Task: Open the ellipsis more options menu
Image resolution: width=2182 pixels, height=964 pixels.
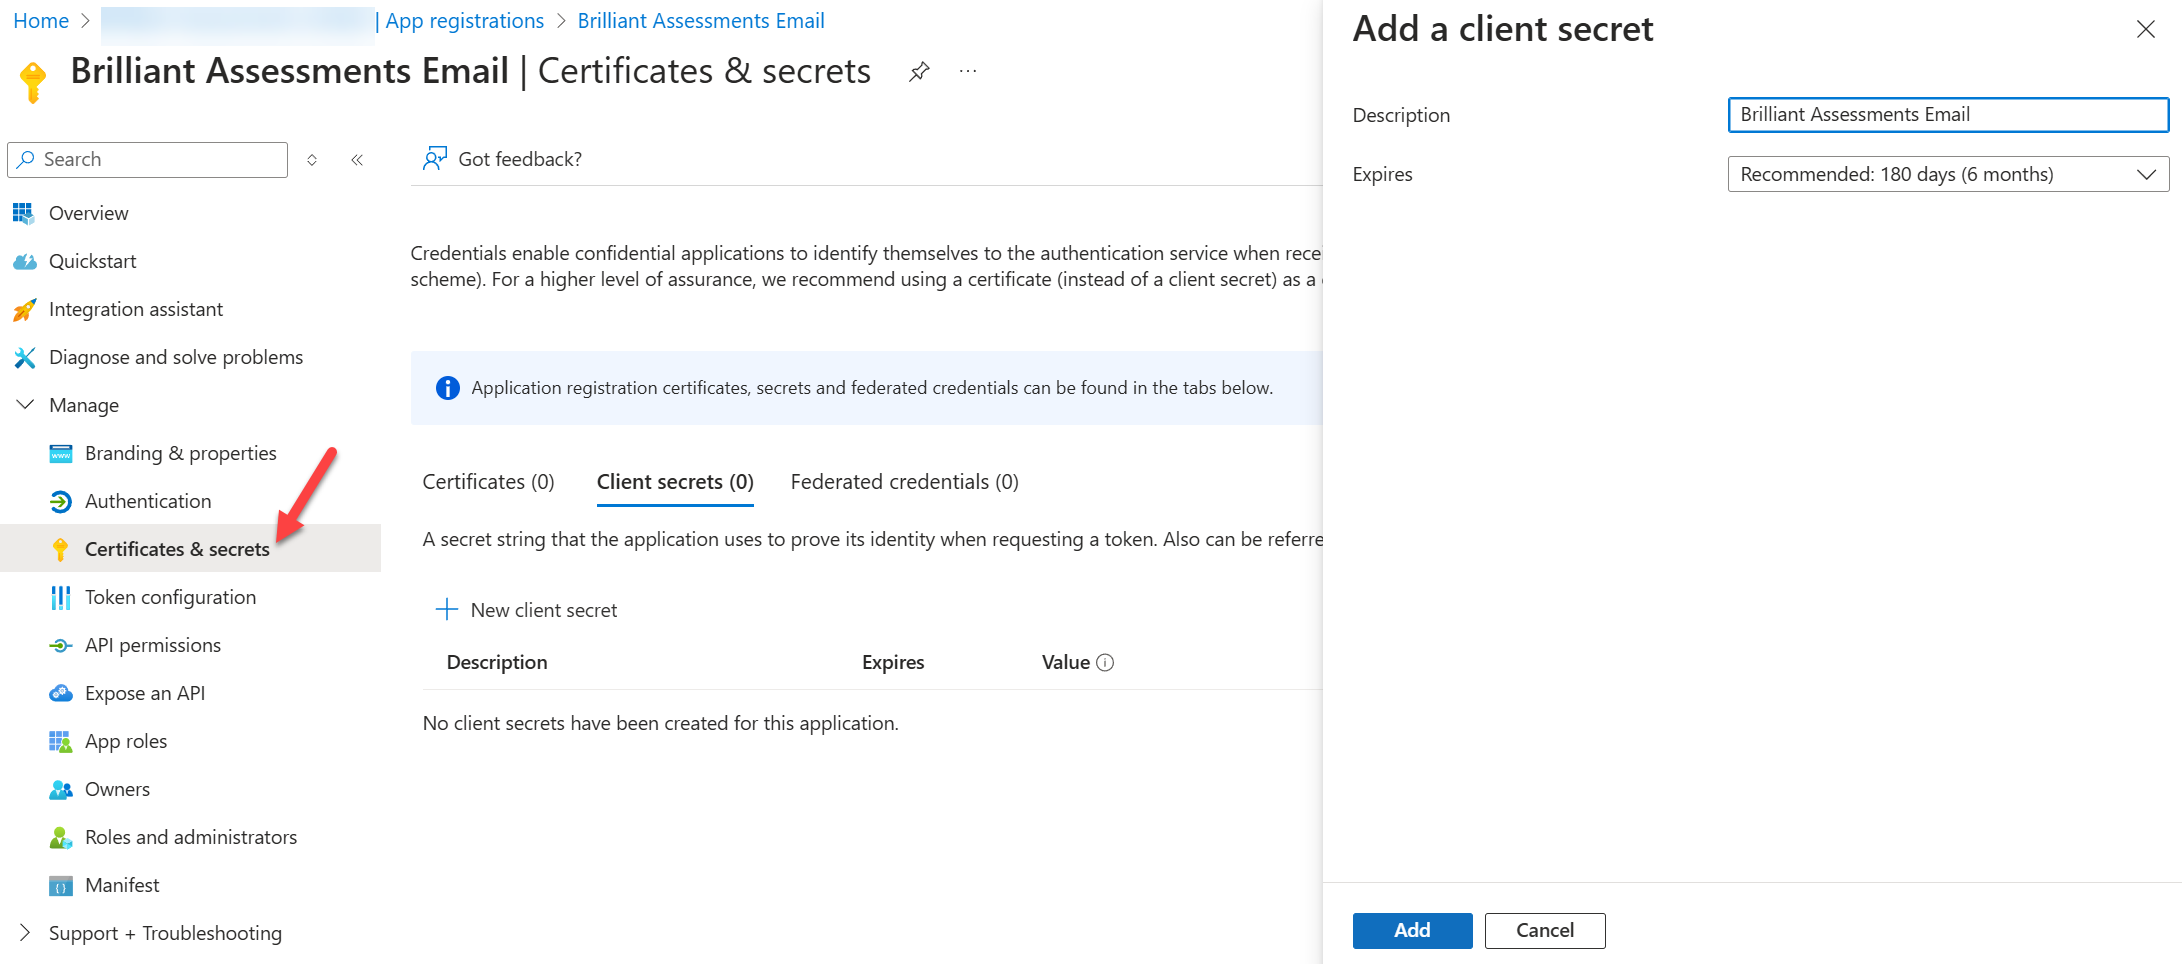Action: (967, 72)
